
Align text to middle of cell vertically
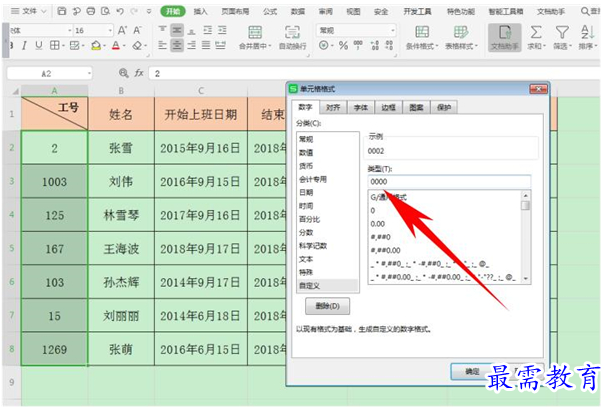pos(177,30)
